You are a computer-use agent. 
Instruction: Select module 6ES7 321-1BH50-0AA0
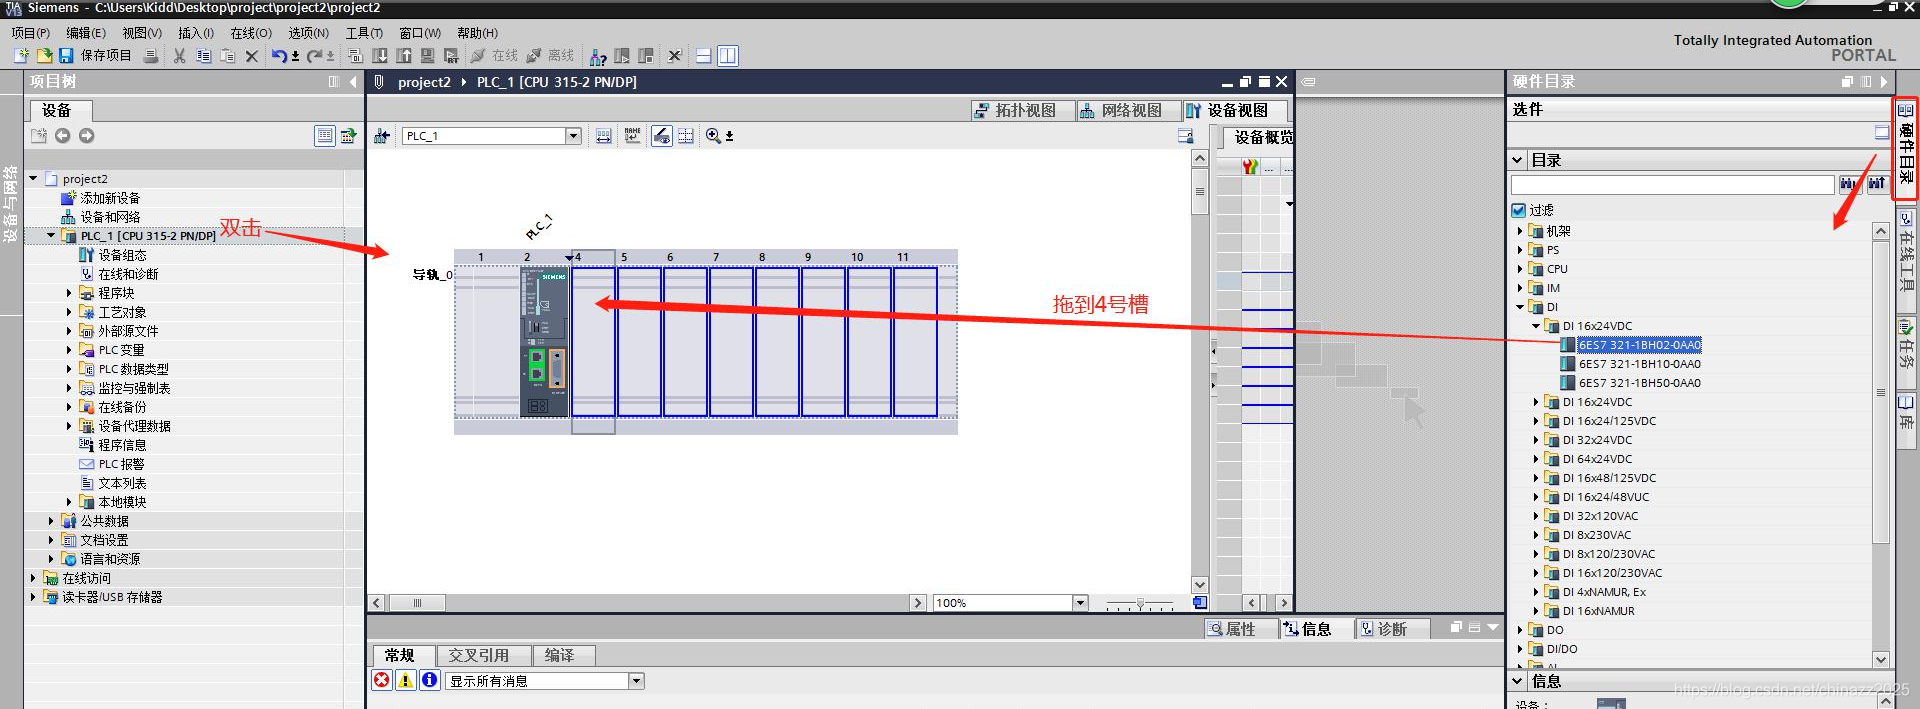pos(1639,383)
